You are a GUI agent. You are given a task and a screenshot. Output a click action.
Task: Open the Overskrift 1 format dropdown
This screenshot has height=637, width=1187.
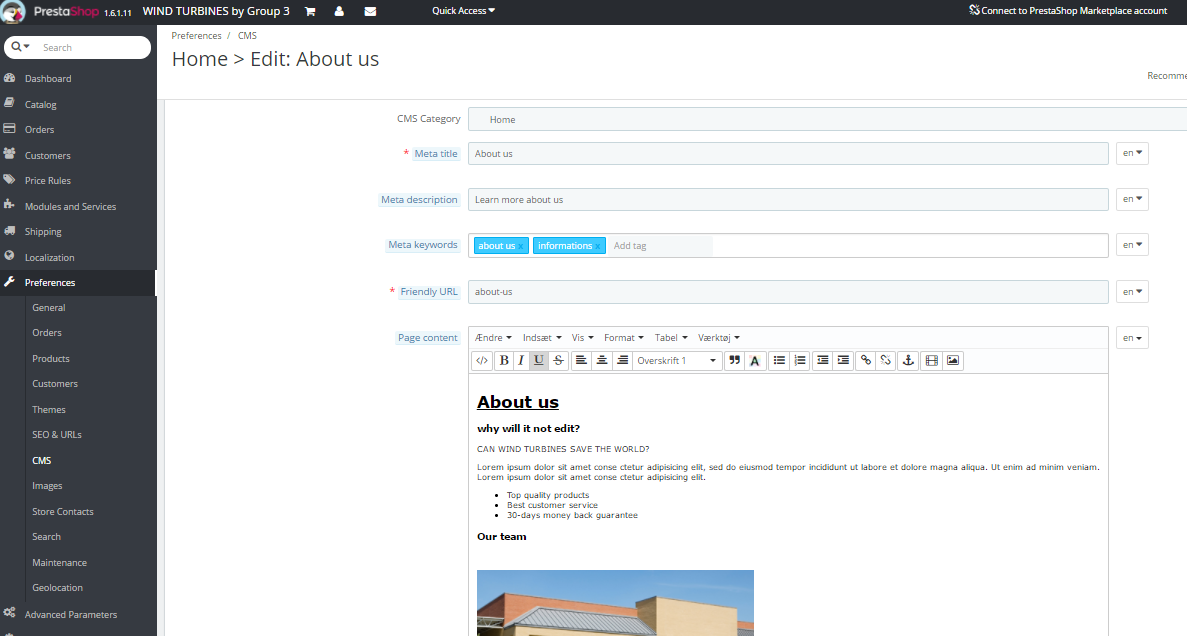[677, 361]
